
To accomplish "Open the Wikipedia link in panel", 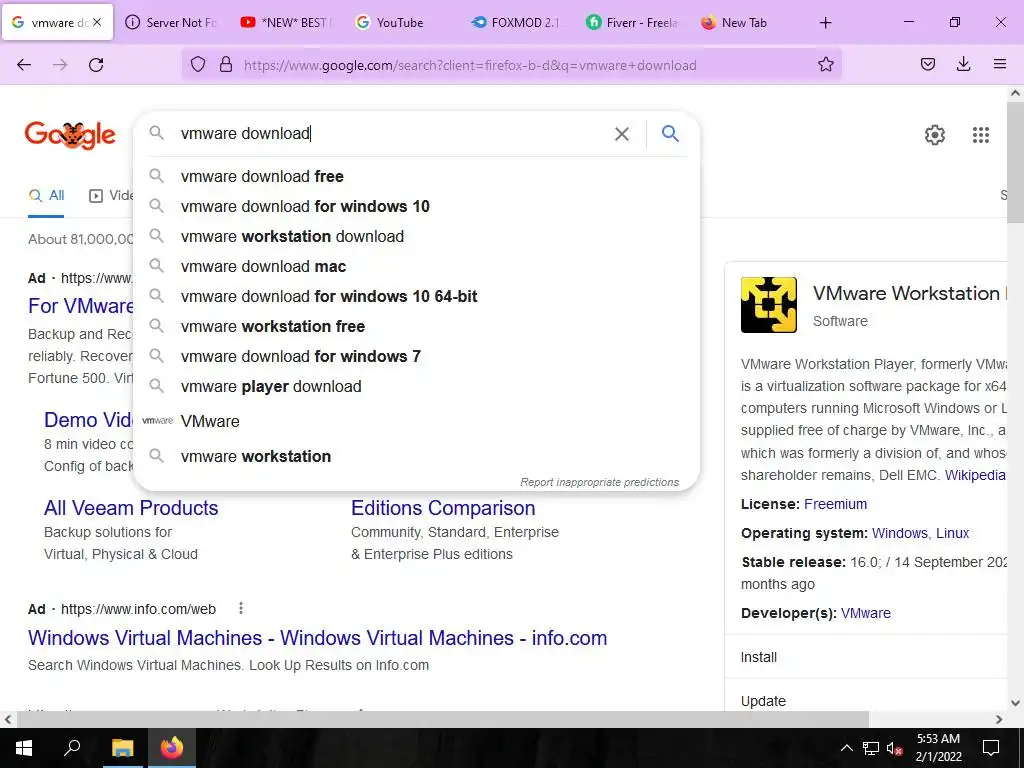I will point(976,475).
